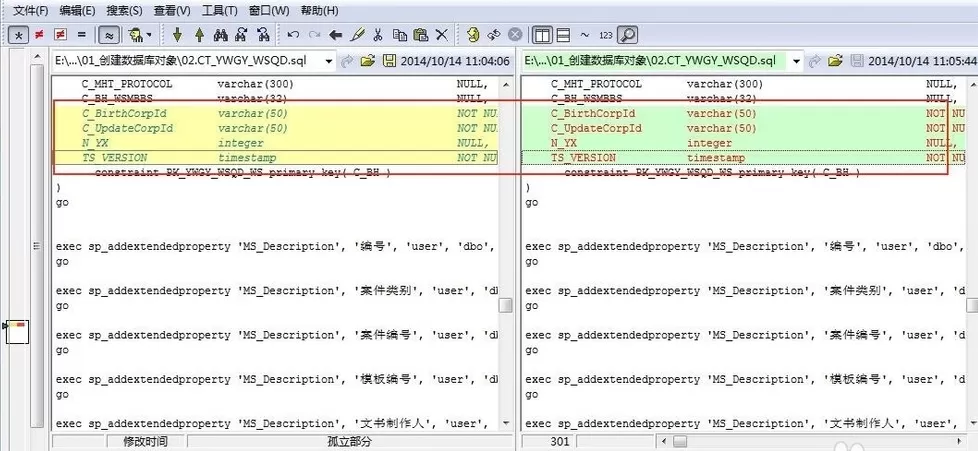The image size is (978, 451).
Task: Redo the last undone edit
Action: (314, 35)
